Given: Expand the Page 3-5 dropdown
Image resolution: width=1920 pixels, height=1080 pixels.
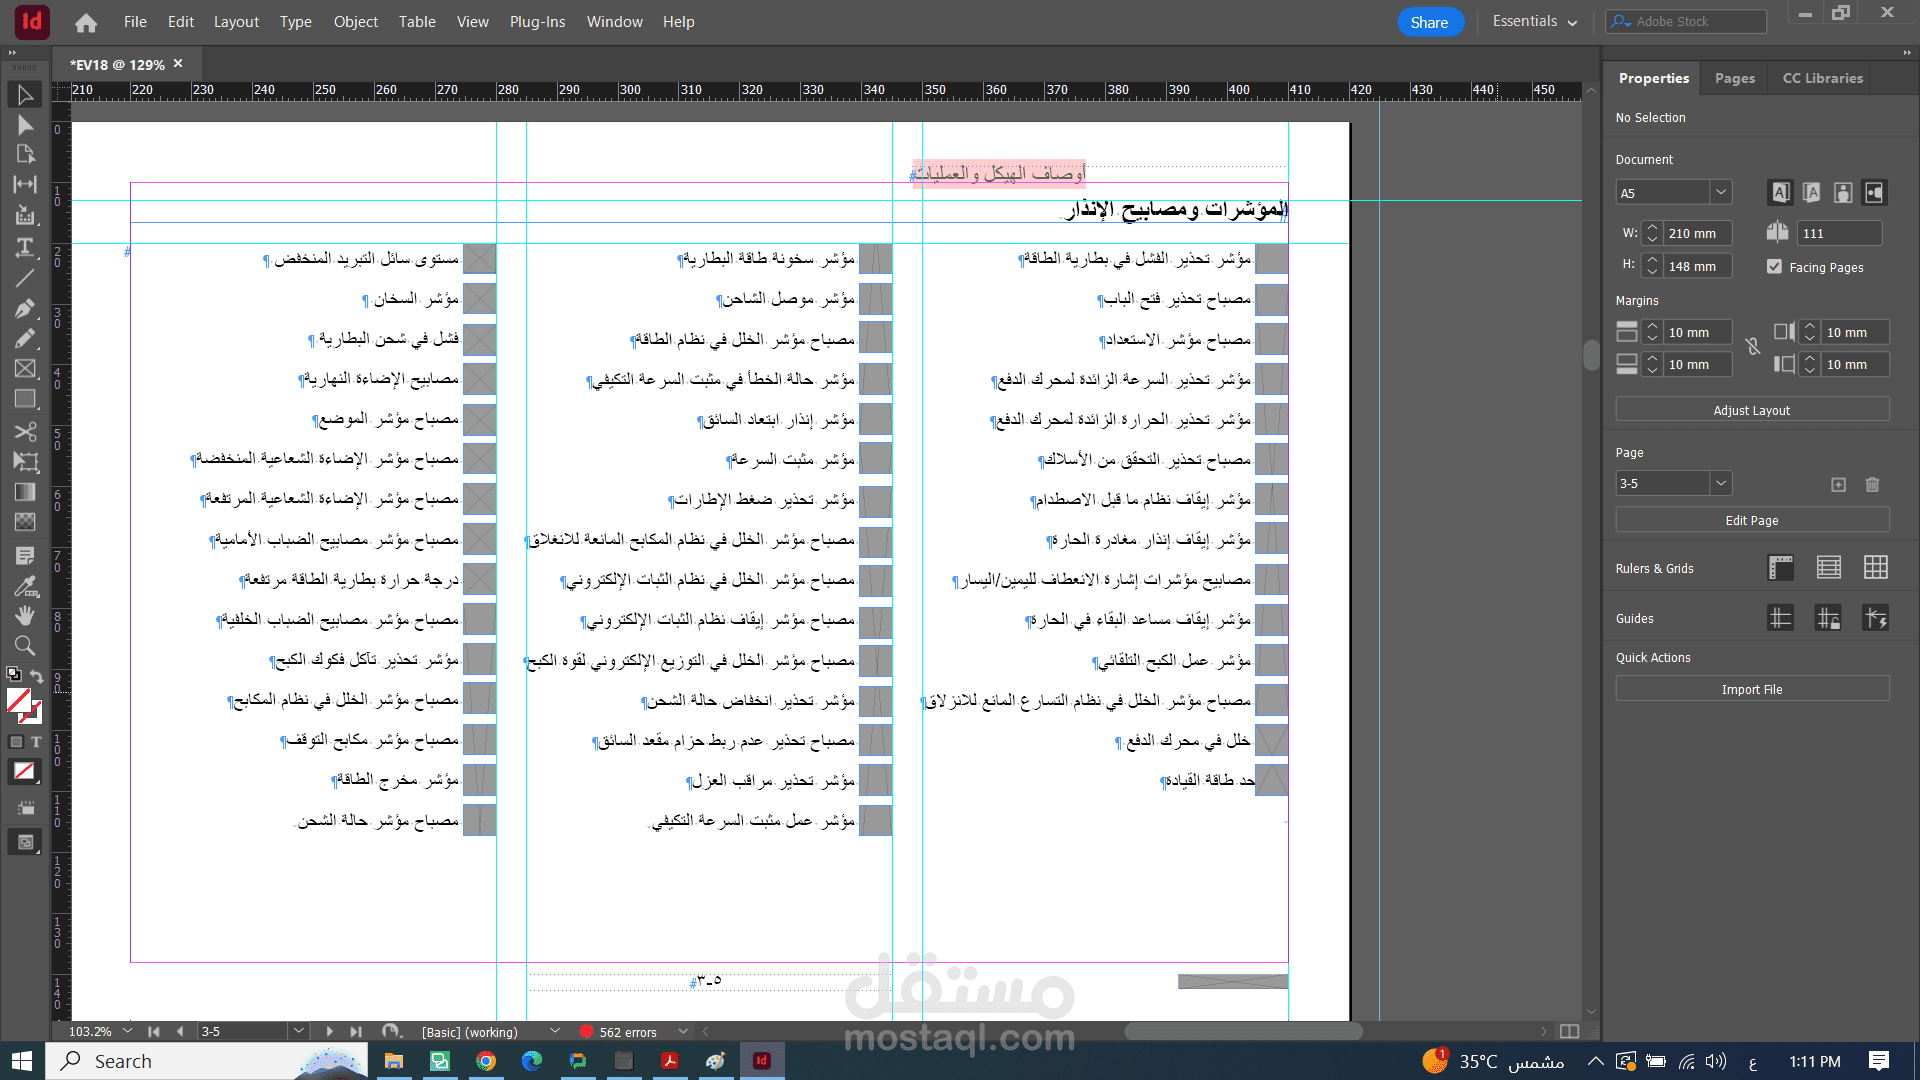Looking at the screenshot, I should tap(1720, 483).
